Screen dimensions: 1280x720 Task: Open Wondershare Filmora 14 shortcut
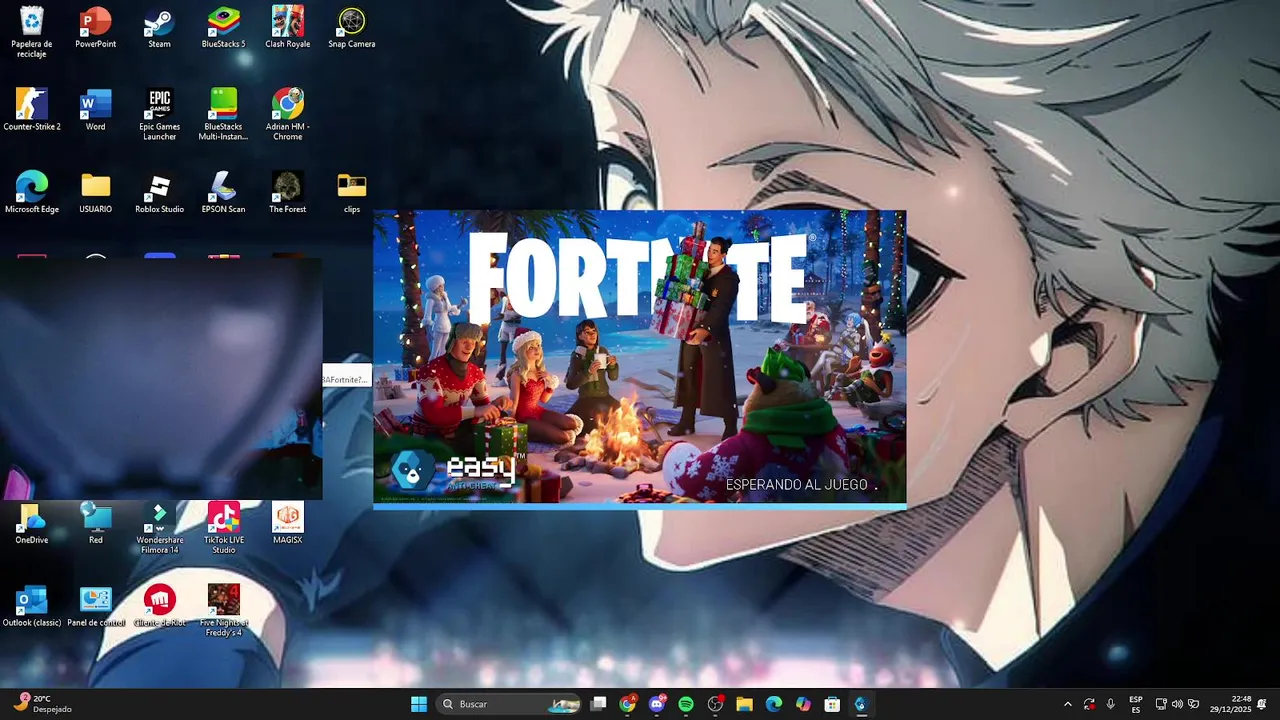tap(159, 528)
